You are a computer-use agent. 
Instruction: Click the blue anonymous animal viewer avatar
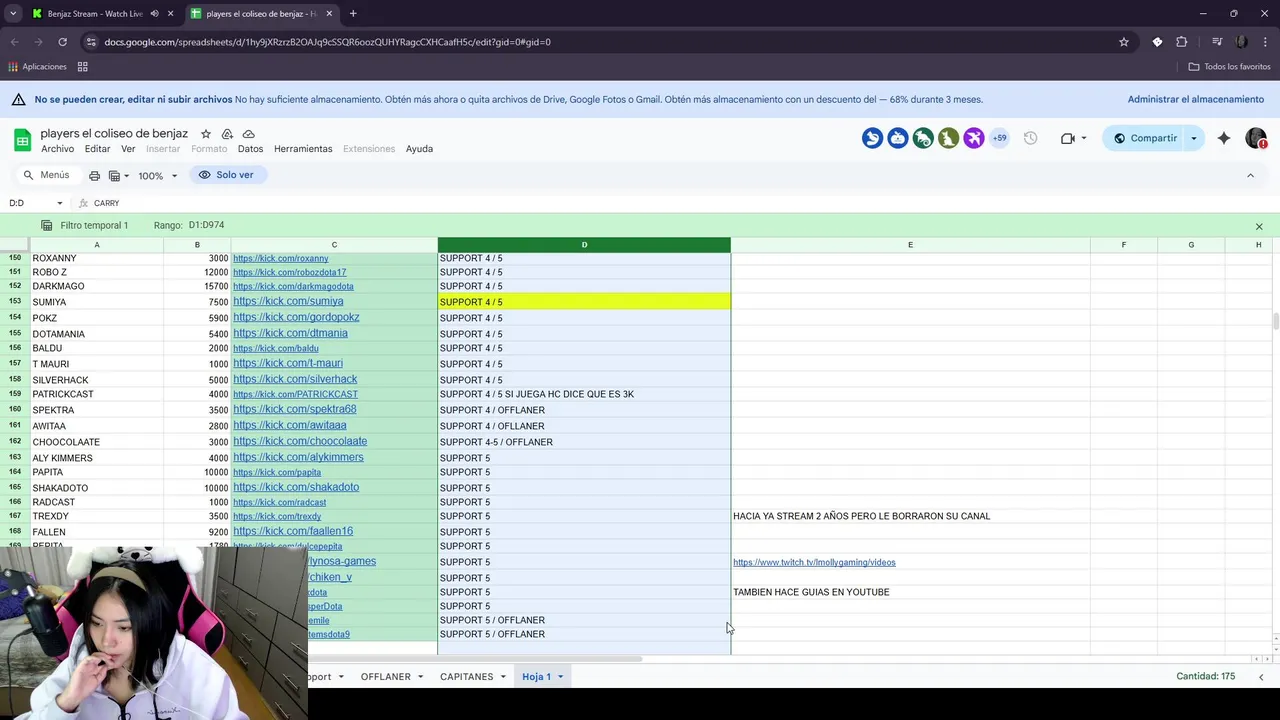tap(872, 138)
